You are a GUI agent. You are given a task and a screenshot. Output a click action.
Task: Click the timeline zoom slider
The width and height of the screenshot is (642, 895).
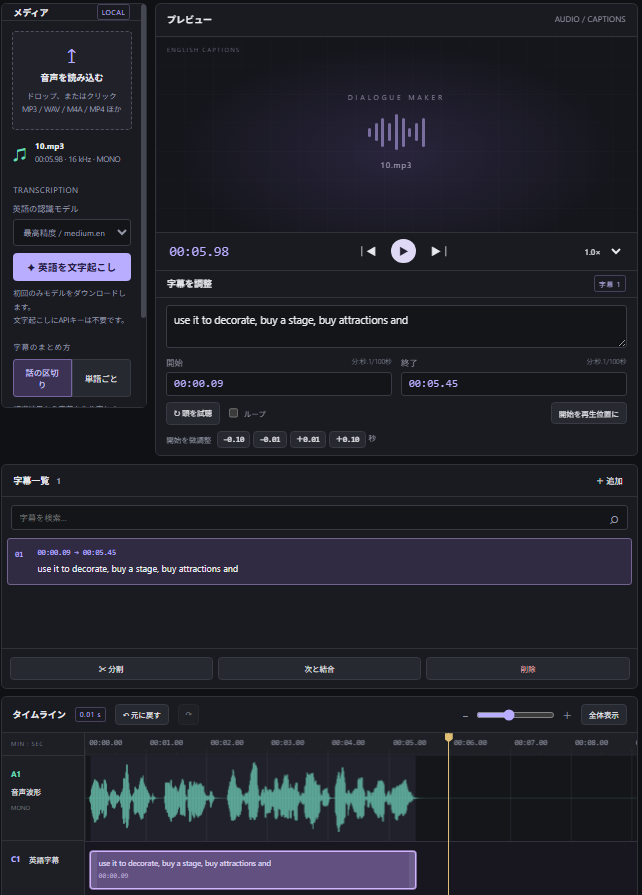coord(515,715)
